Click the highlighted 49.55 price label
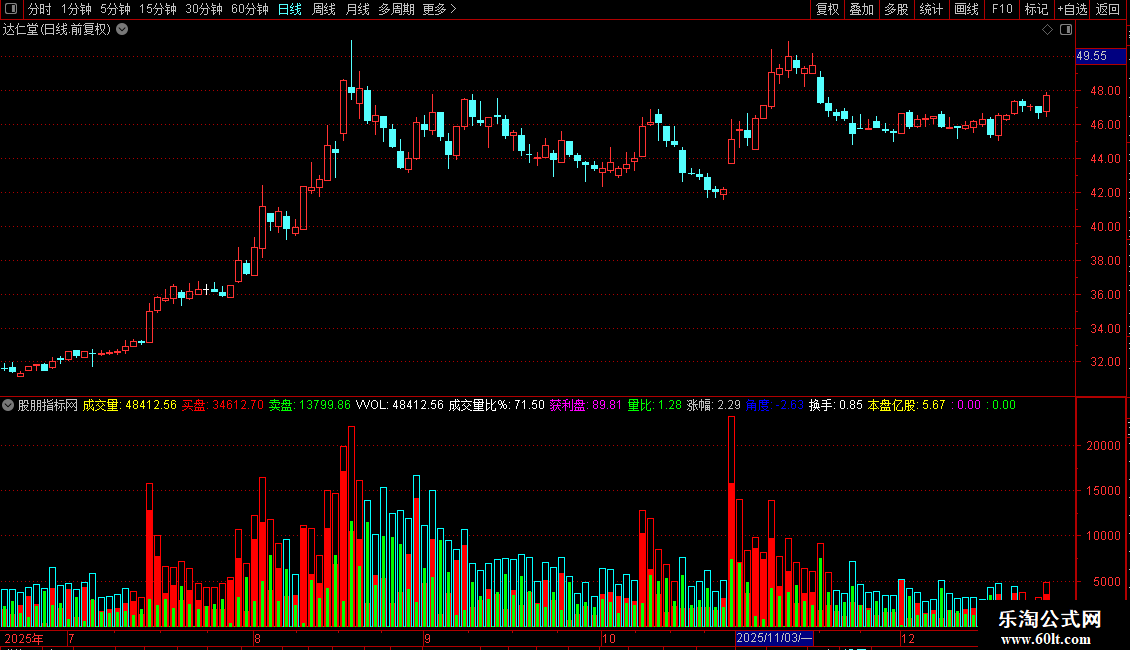 tap(1100, 55)
